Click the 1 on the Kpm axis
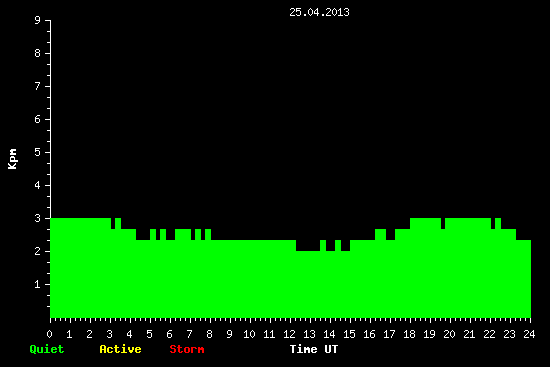550x367 pixels. pyautogui.click(x=38, y=284)
